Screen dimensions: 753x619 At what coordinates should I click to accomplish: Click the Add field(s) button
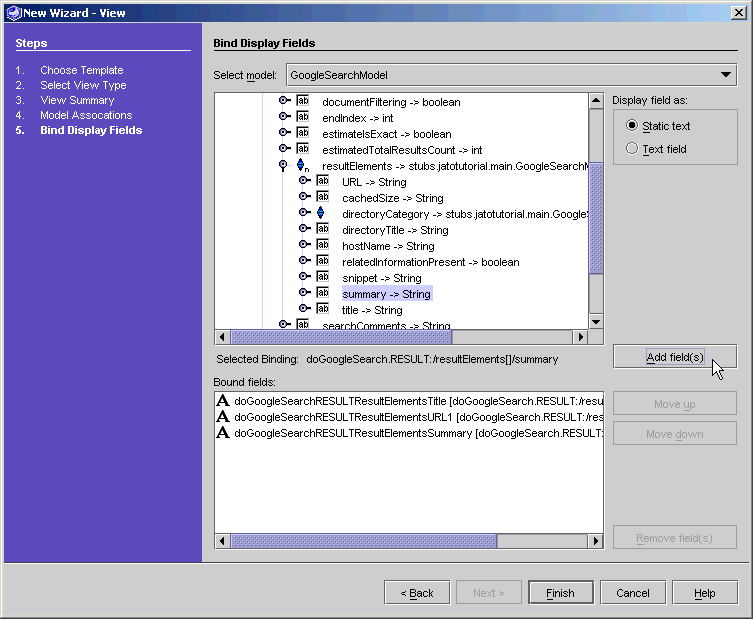tap(675, 357)
